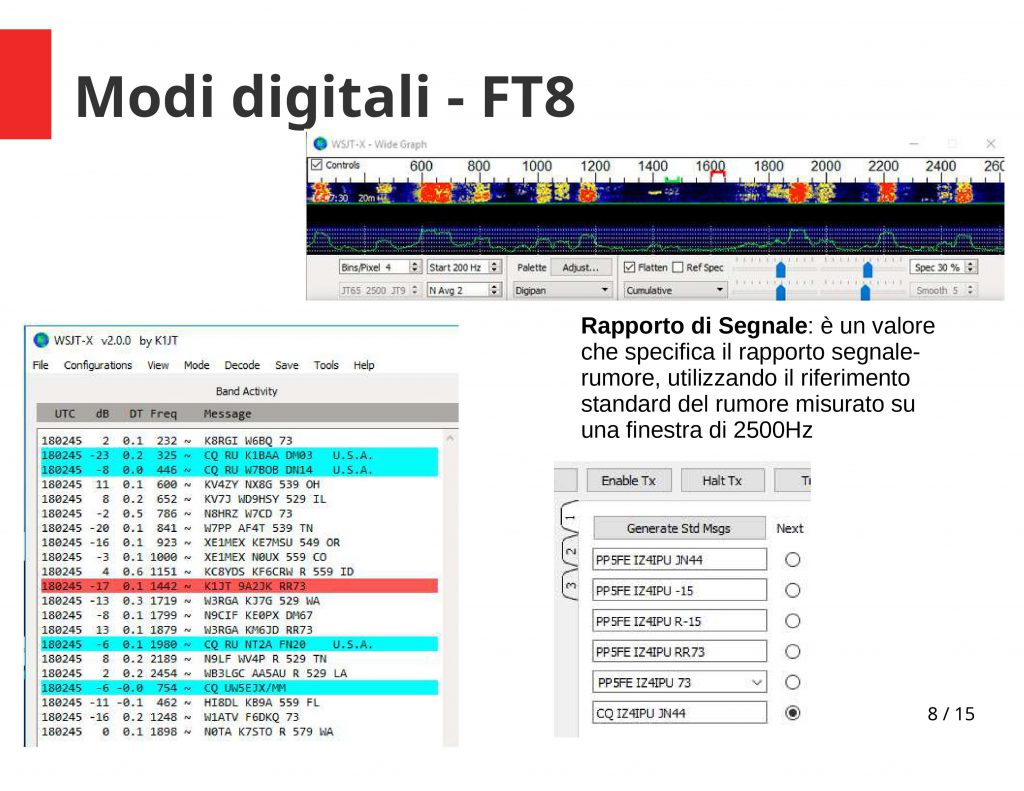This screenshot has height=791, width=1024.
Task: Click the Halt Tx button
Action: 722,481
